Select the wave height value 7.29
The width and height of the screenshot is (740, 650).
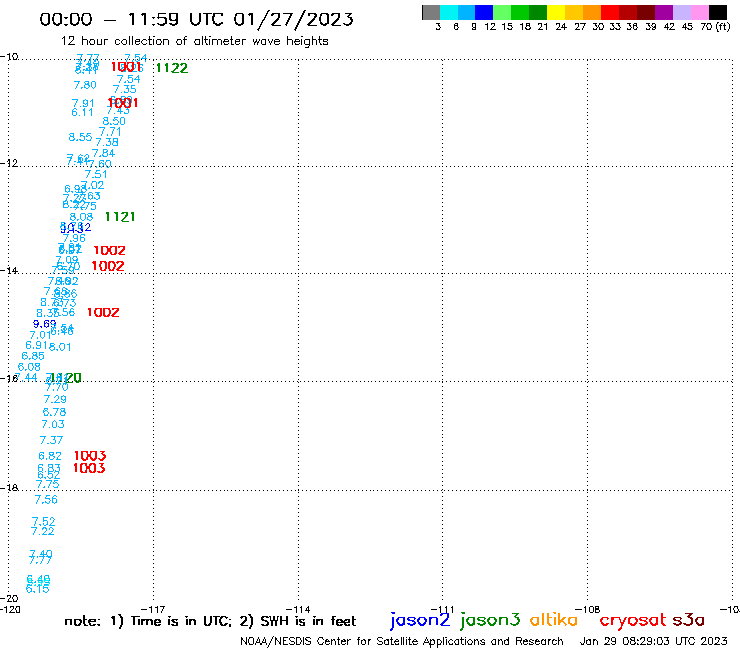(x=55, y=399)
